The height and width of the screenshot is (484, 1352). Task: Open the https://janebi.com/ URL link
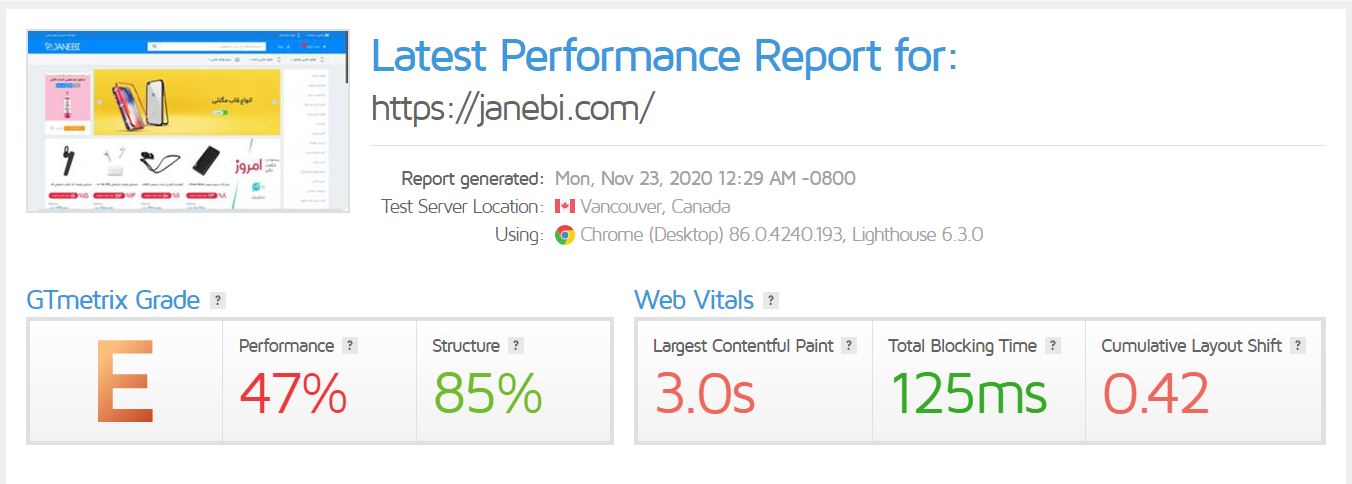pos(512,108)
